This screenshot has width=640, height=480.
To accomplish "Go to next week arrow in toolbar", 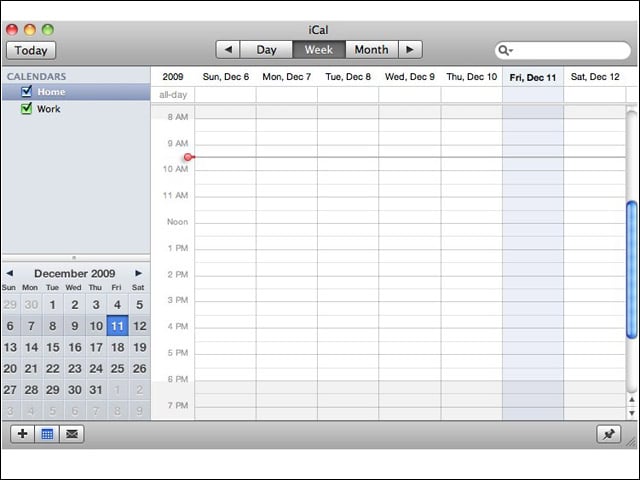I will click(x=410, y=49).
